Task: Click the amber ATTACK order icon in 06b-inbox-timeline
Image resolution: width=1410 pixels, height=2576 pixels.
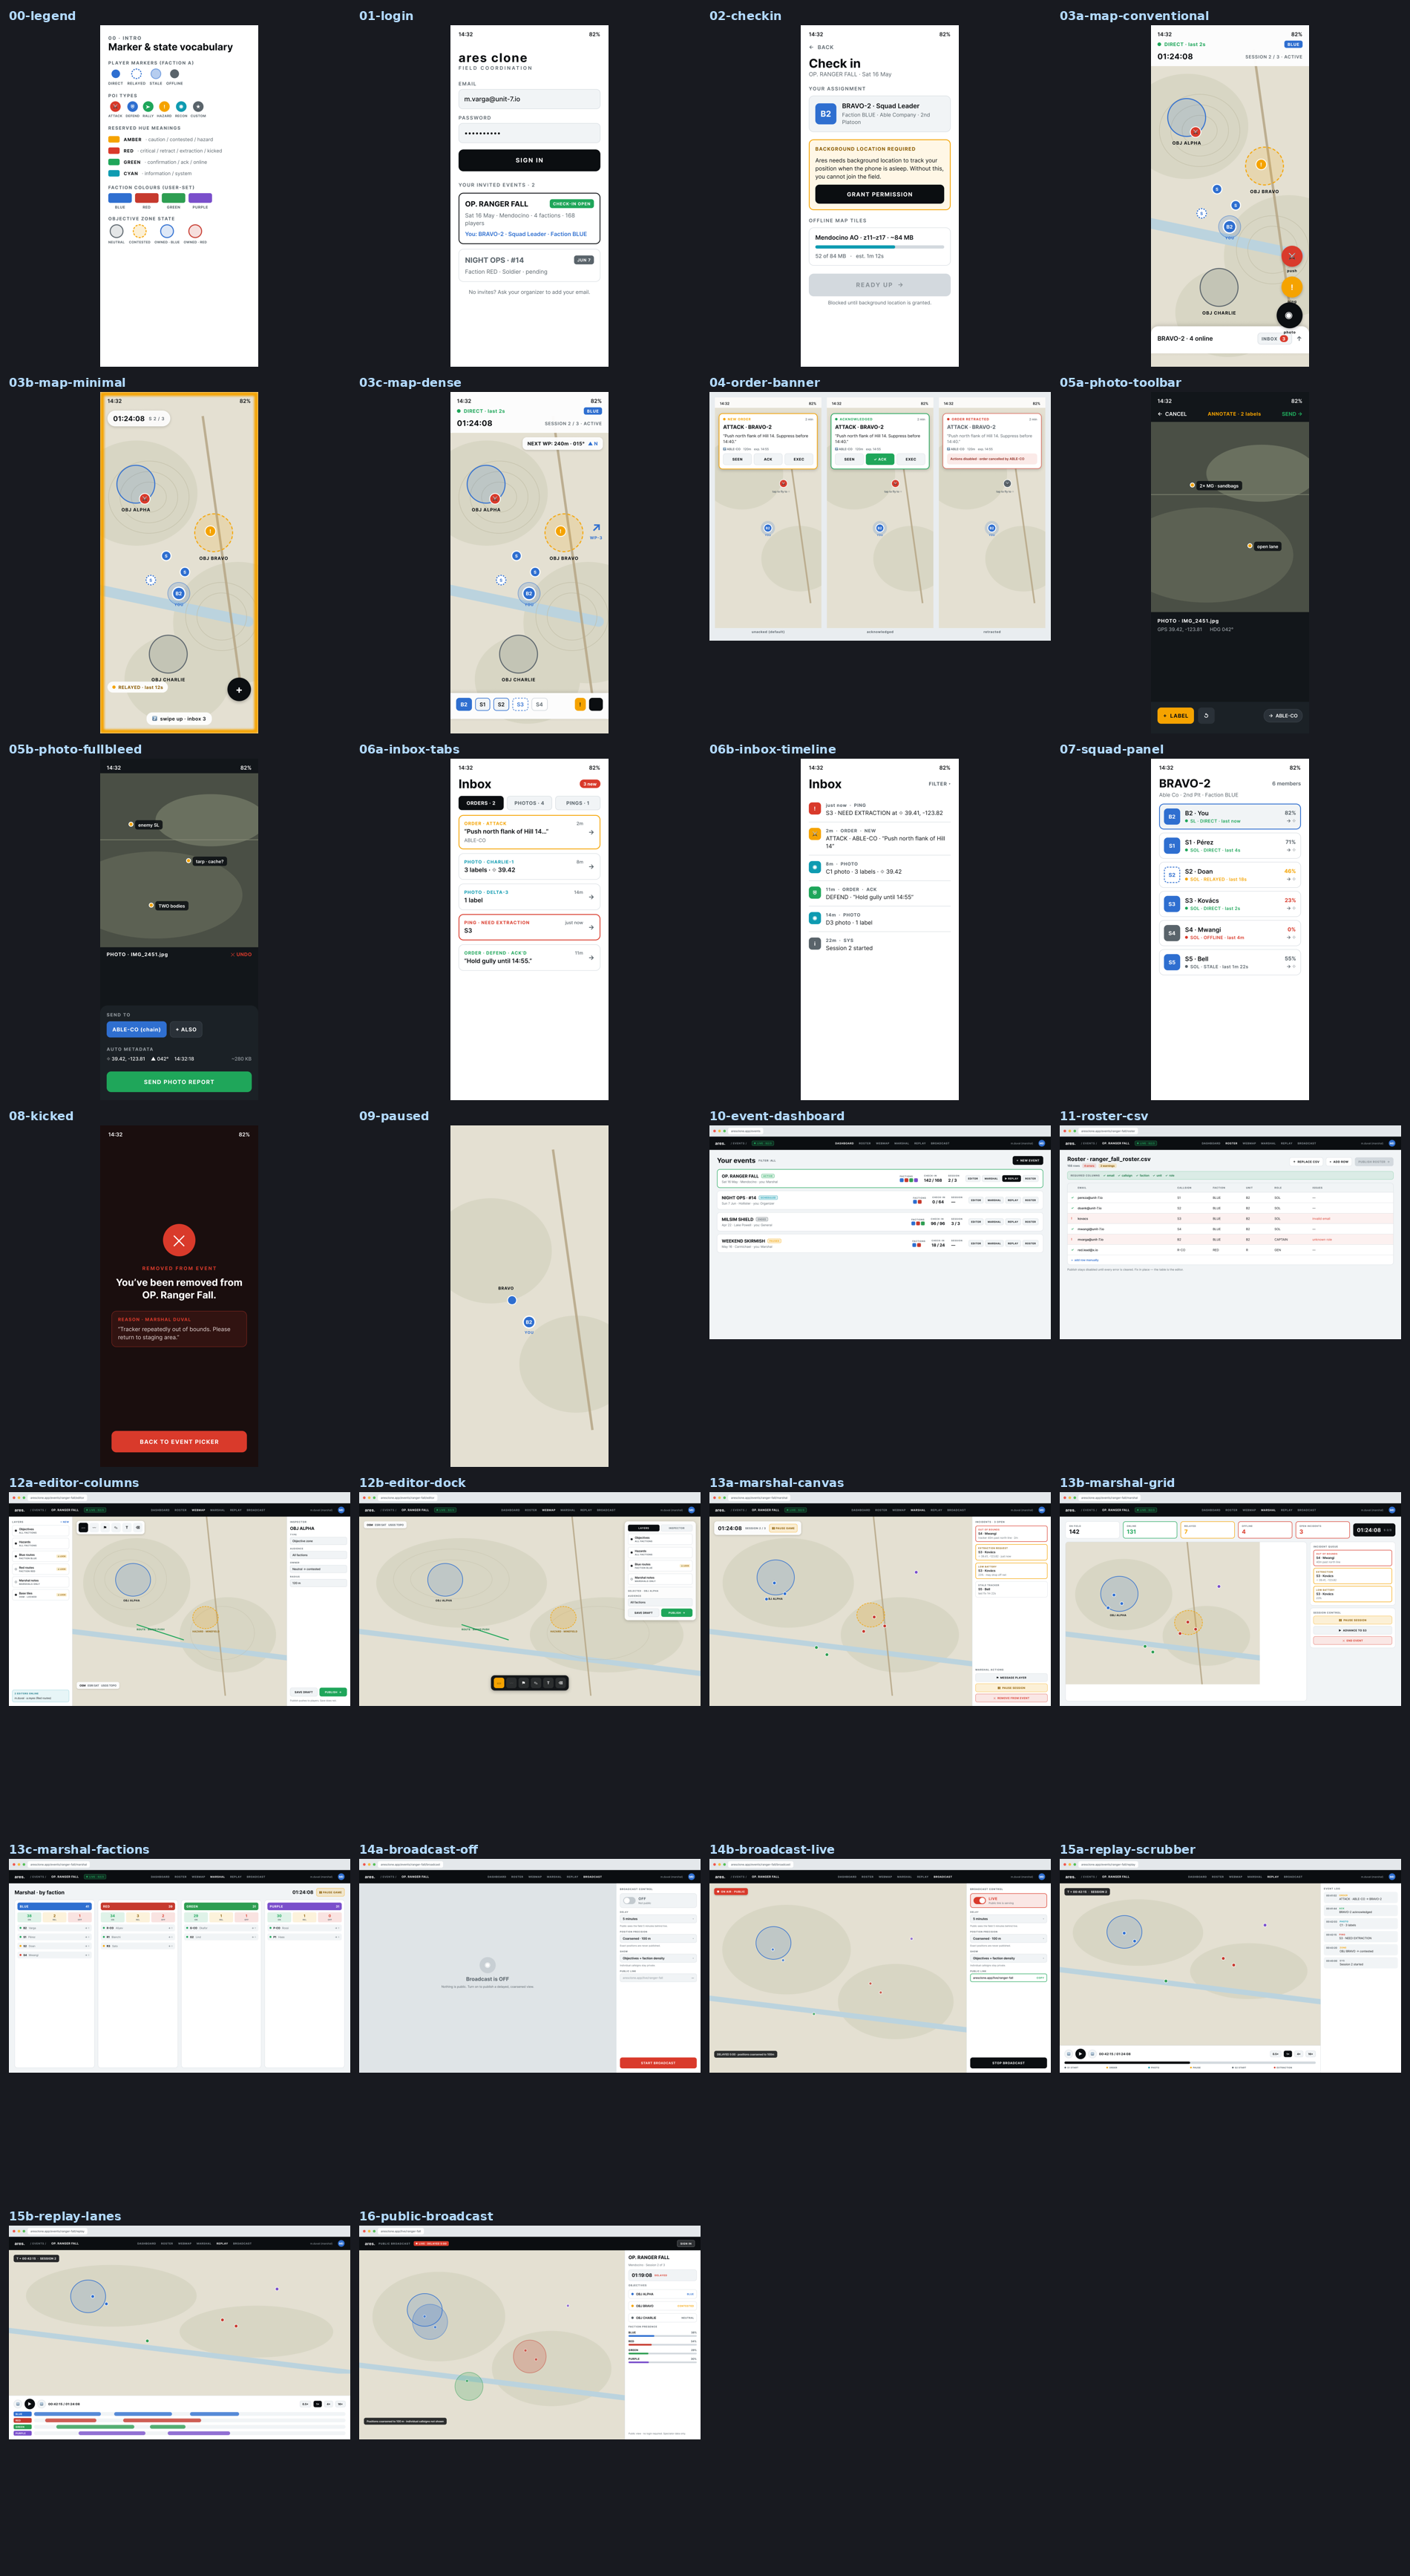Action: click(815, 834)
